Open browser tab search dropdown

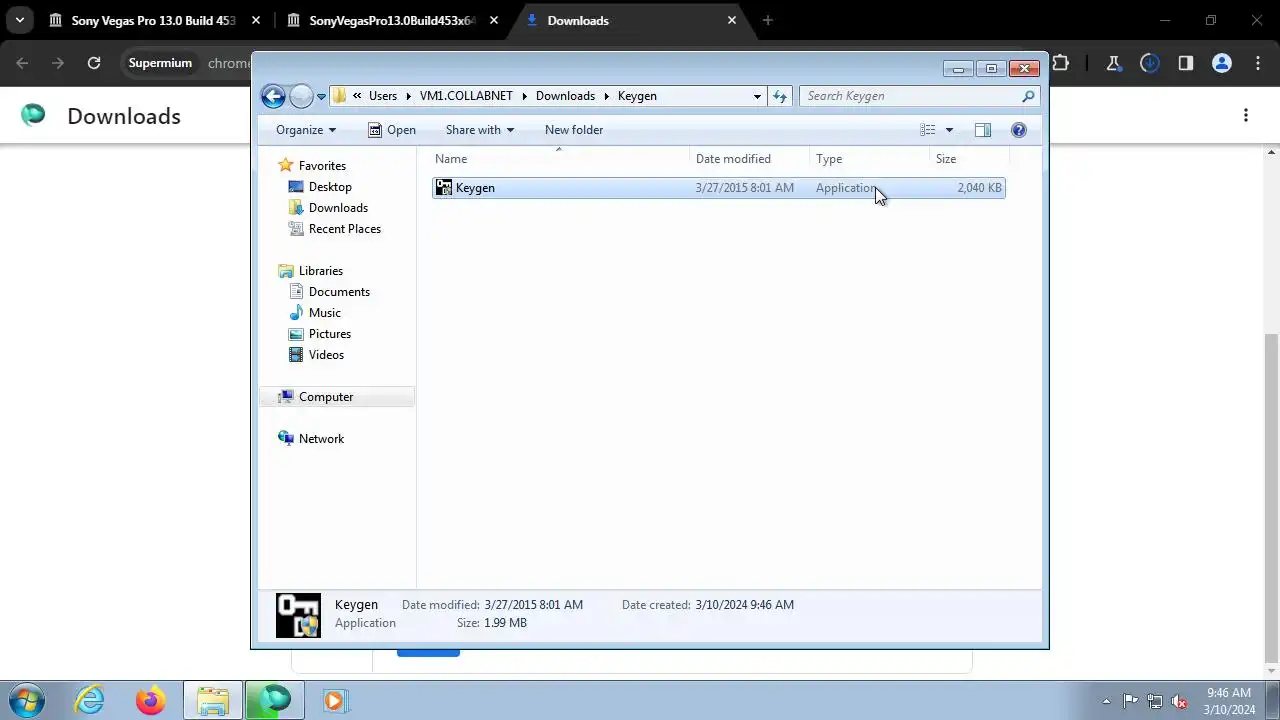point(19,20)
